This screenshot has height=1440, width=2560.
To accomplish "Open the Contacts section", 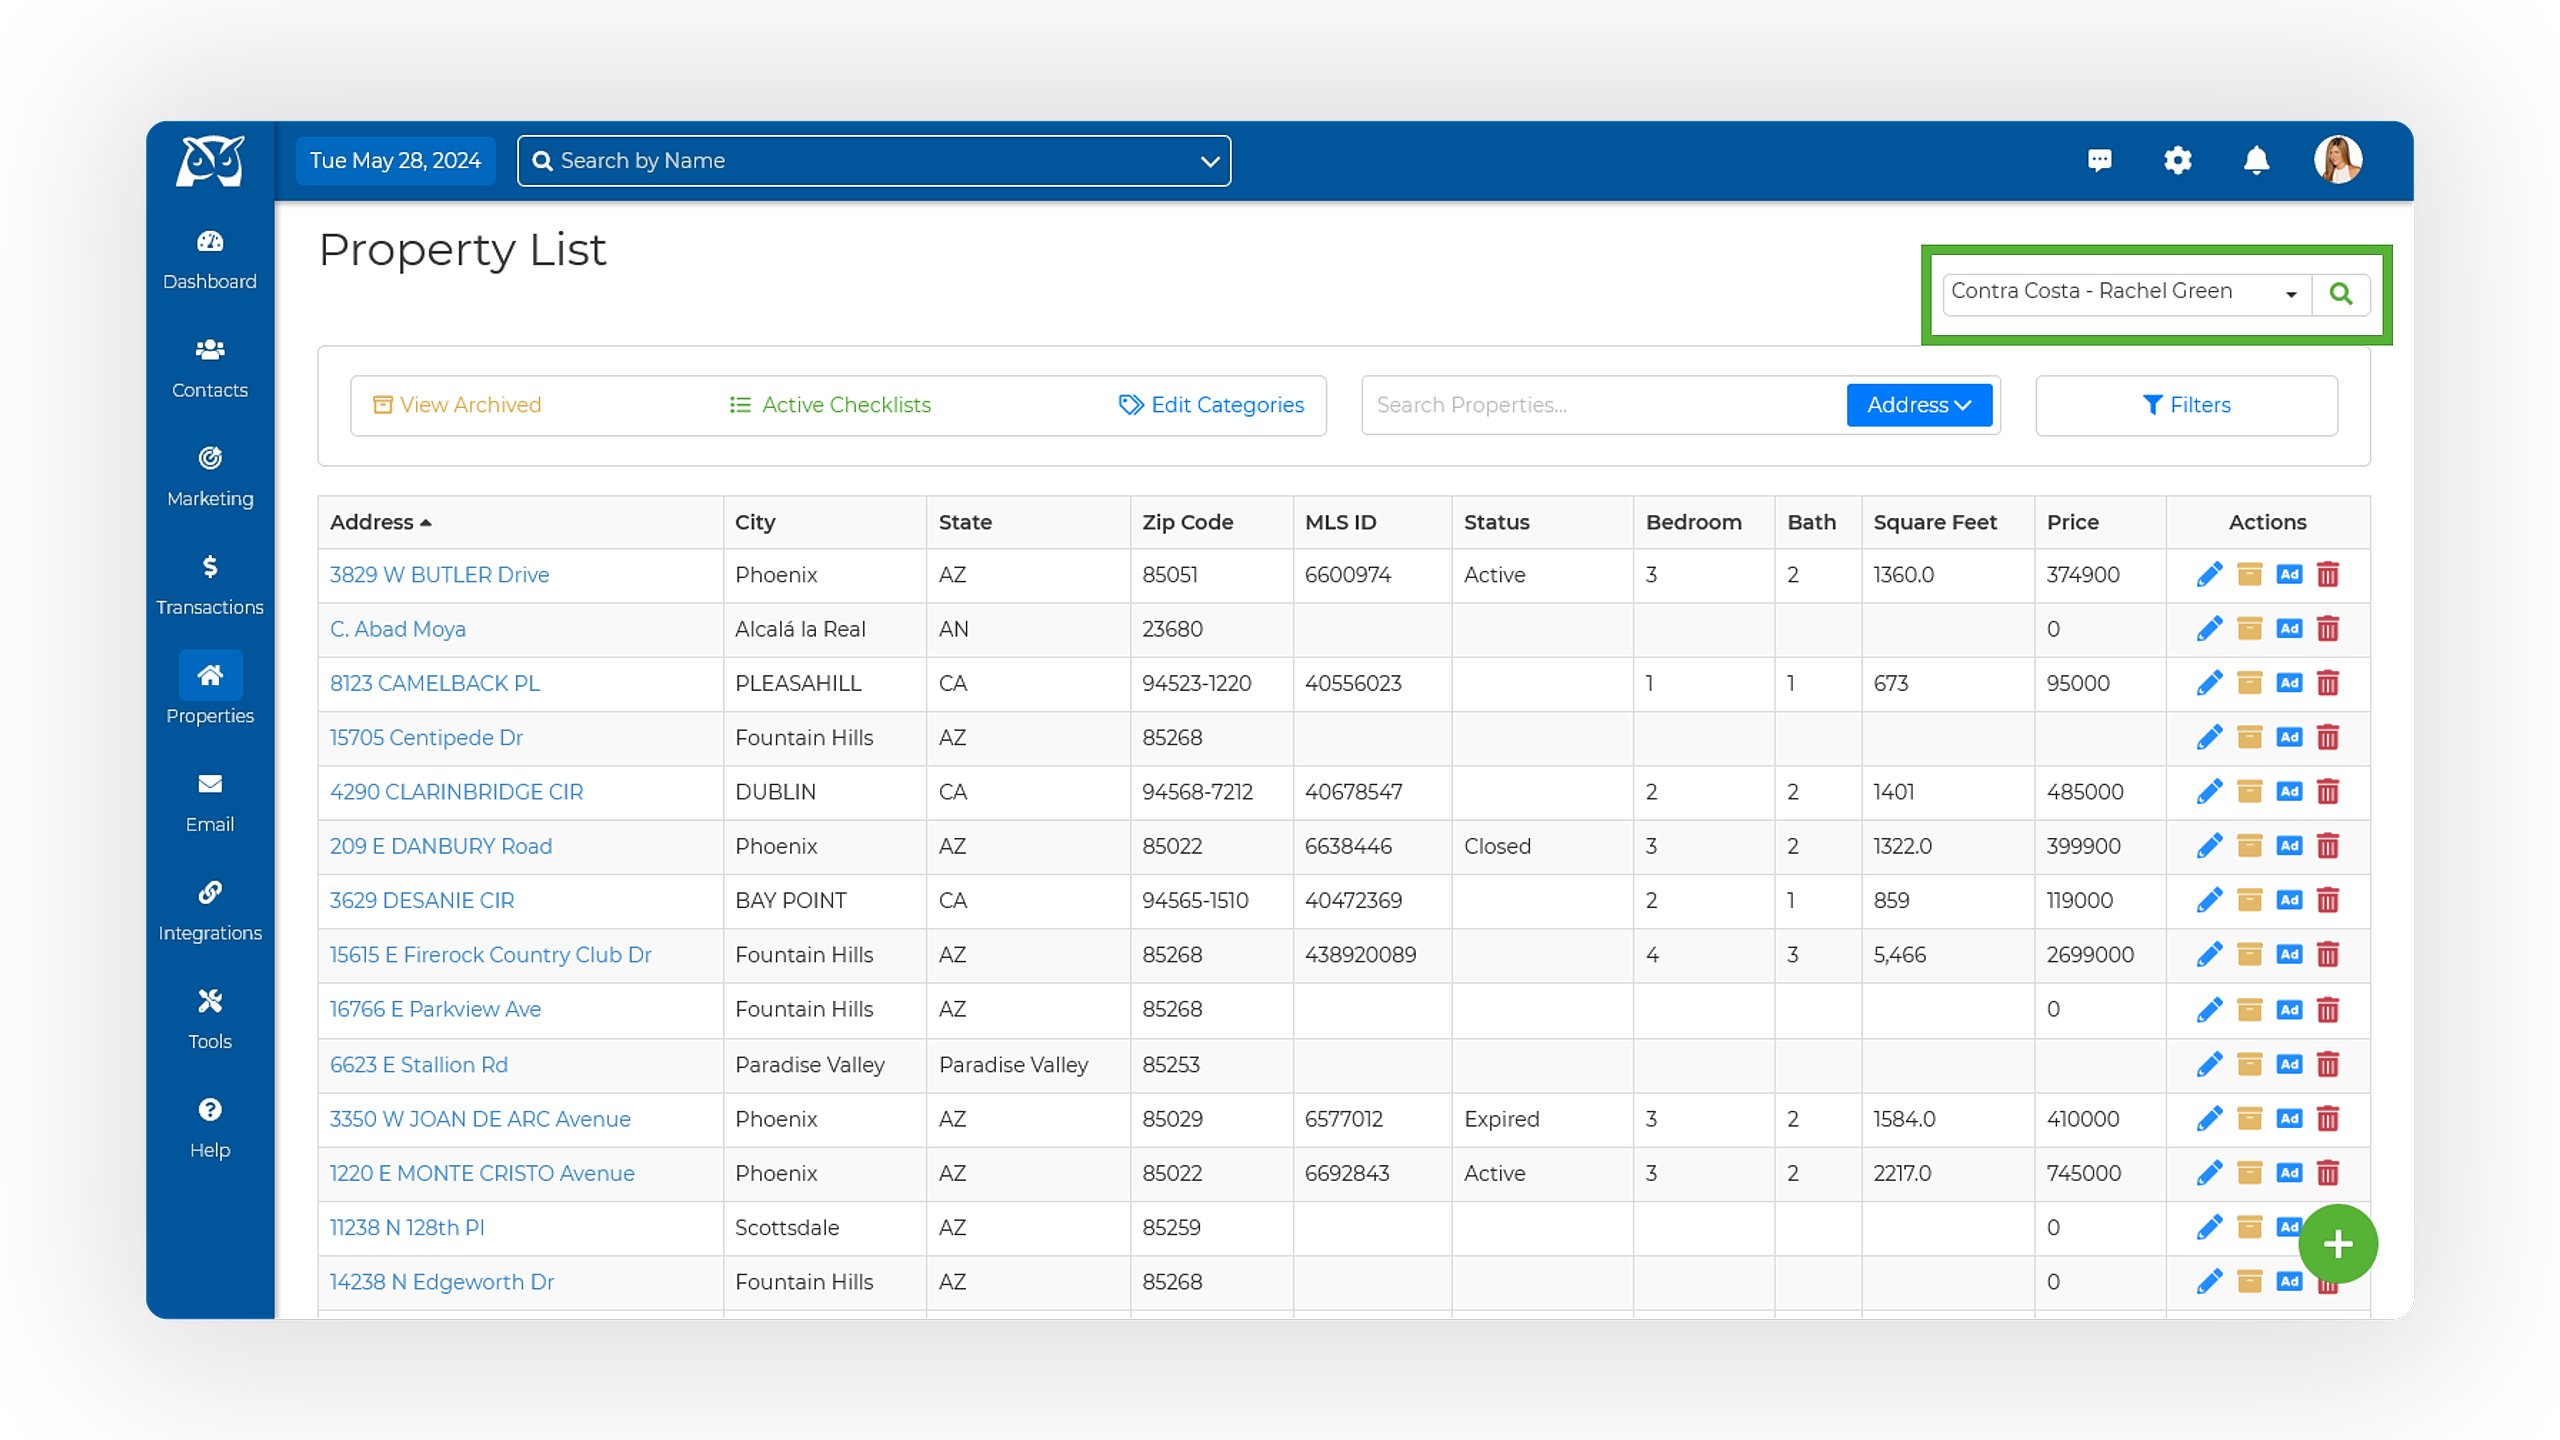I will [210, 368].
